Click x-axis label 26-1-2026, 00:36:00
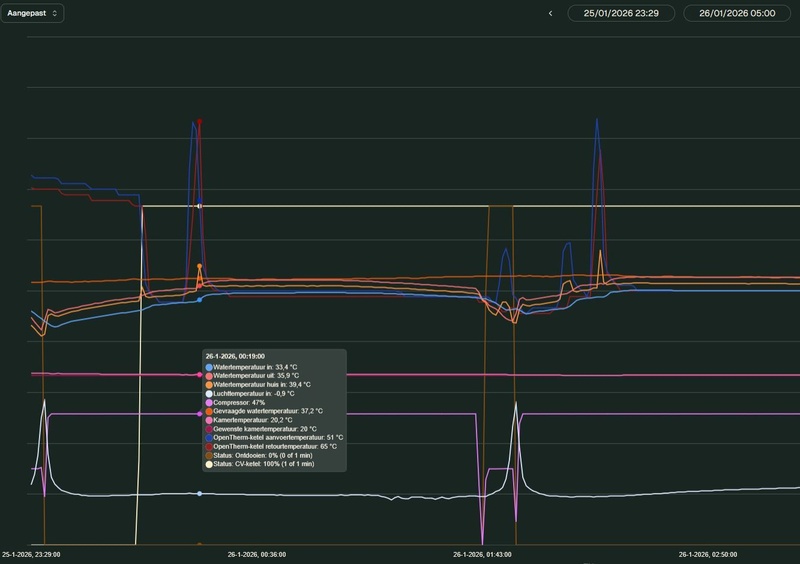The height and width of the screenshot is (564, 800). coord(257,554)
